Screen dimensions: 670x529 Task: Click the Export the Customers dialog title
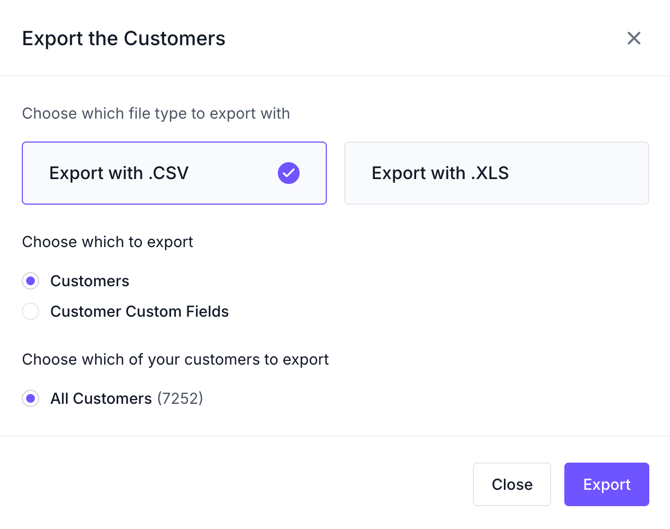click(x=123, y=39)
